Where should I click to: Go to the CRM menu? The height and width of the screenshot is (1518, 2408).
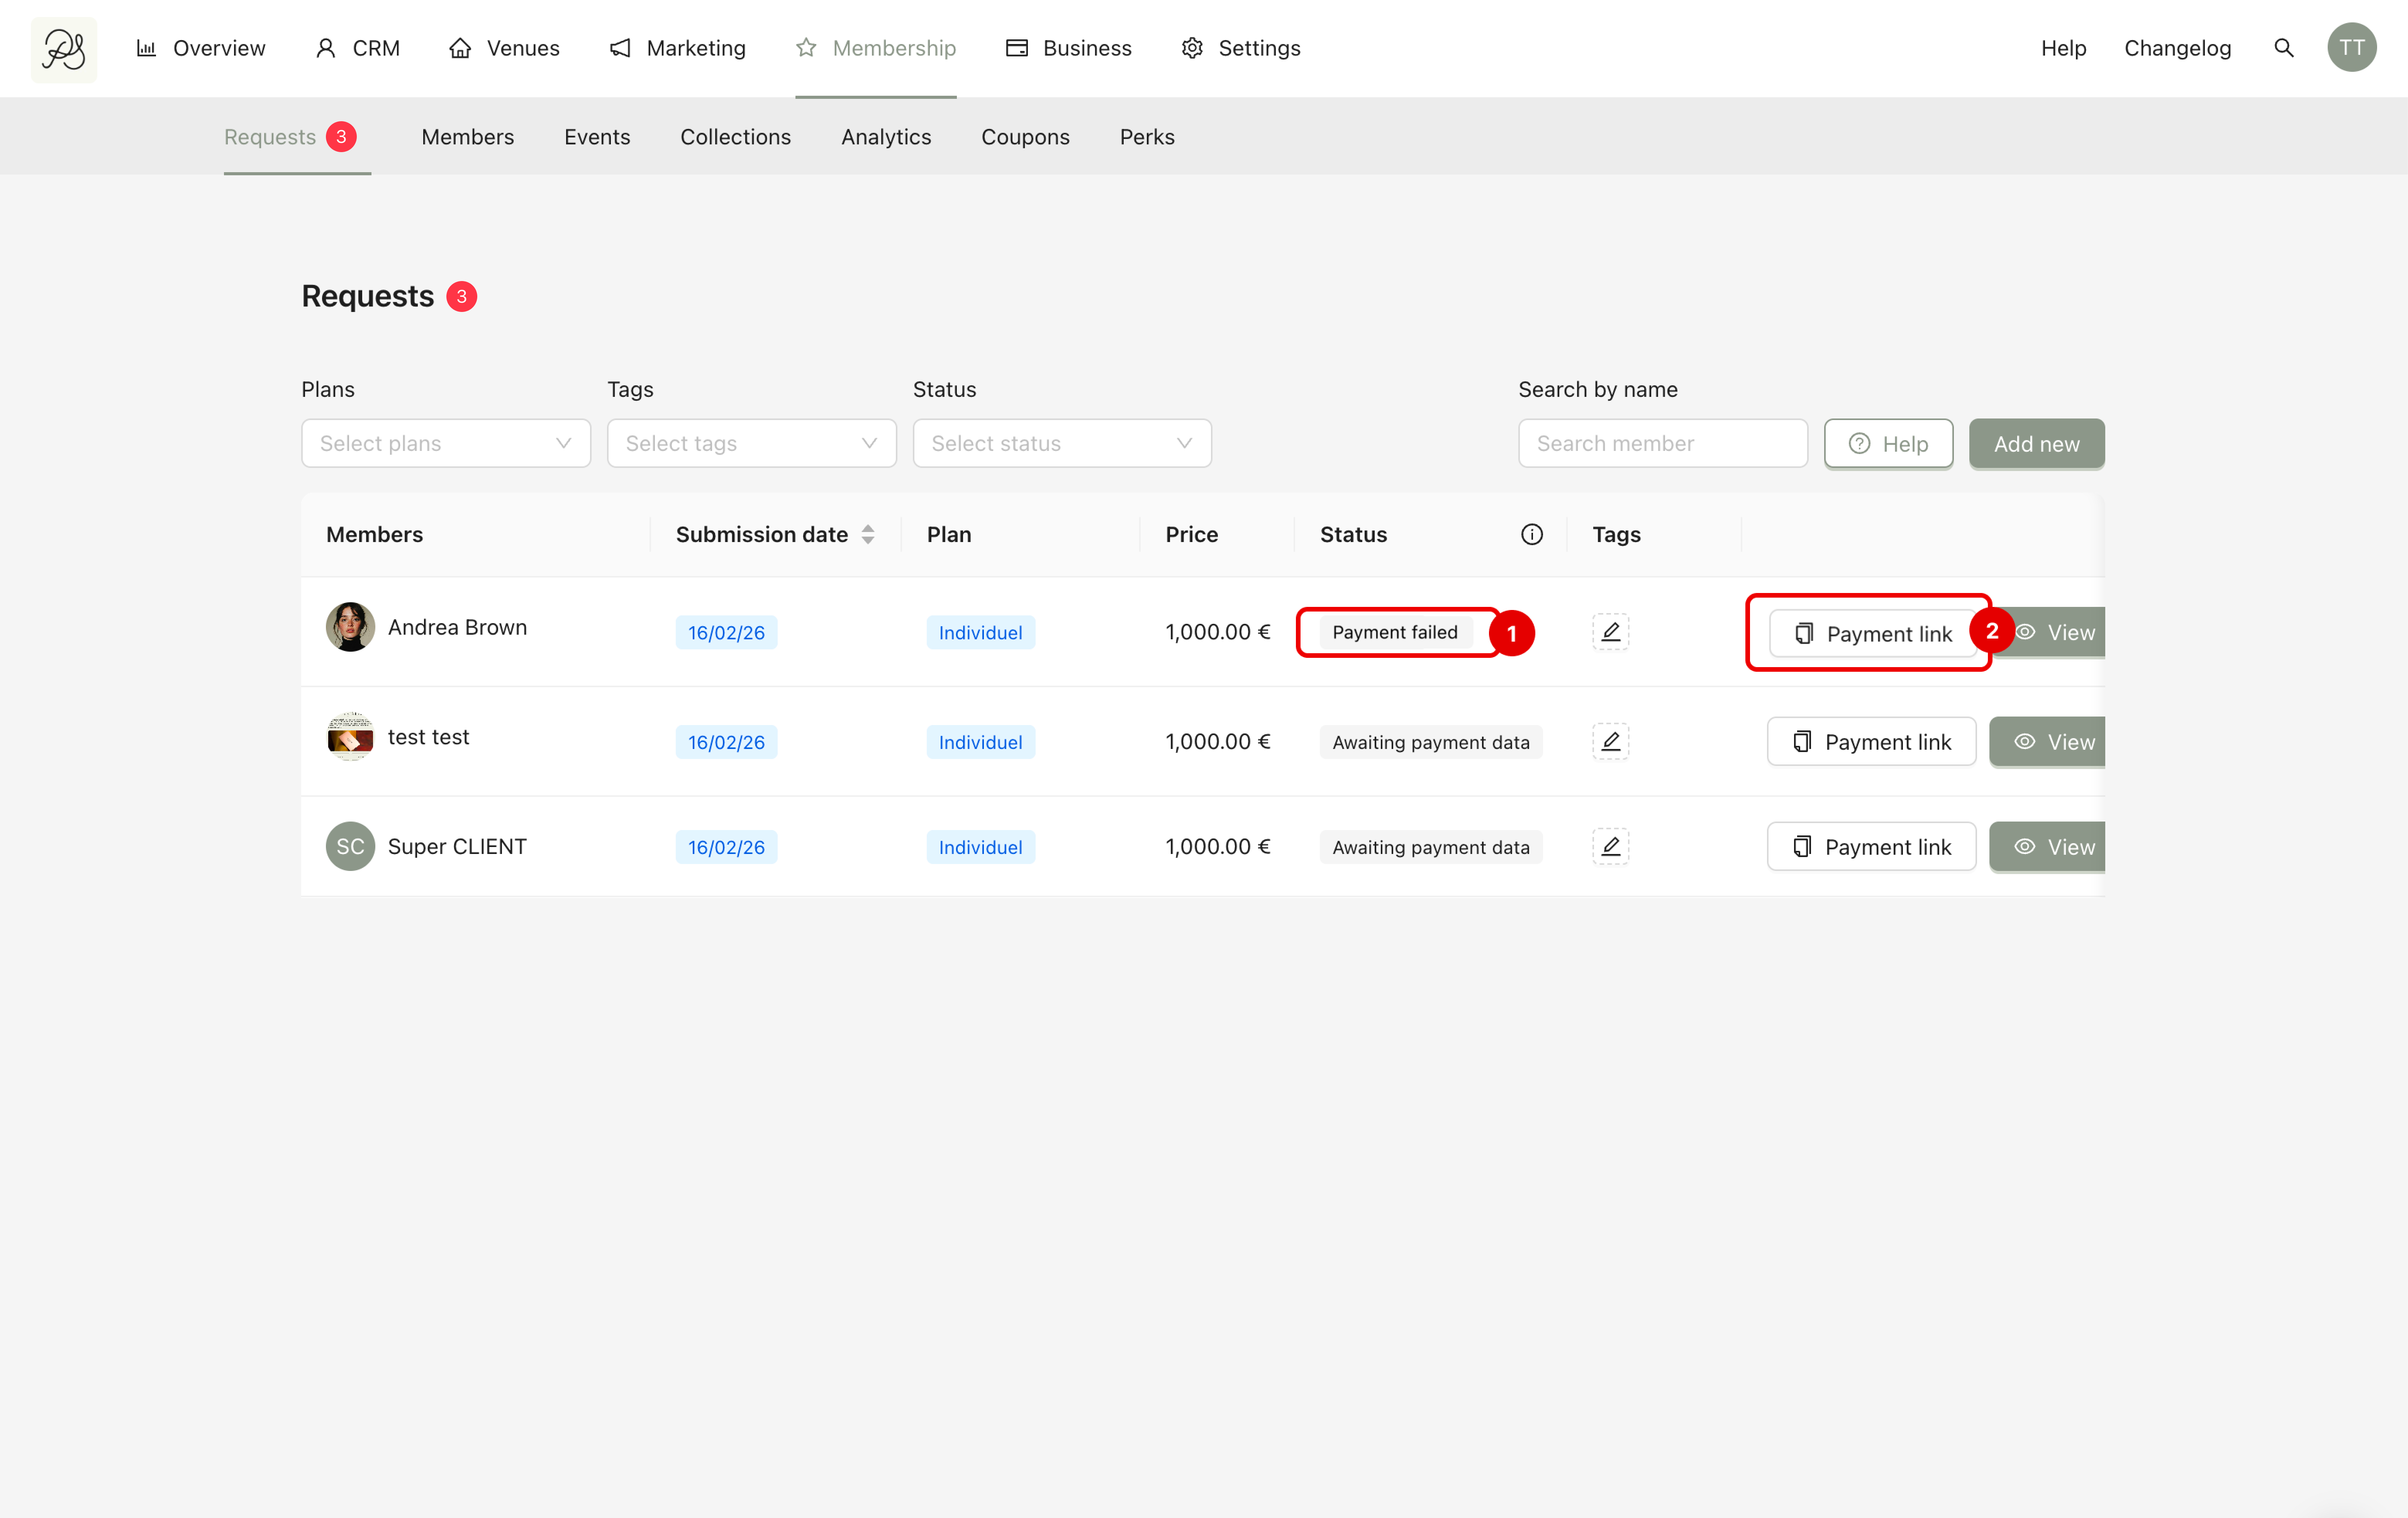click(x=358, y=48)
